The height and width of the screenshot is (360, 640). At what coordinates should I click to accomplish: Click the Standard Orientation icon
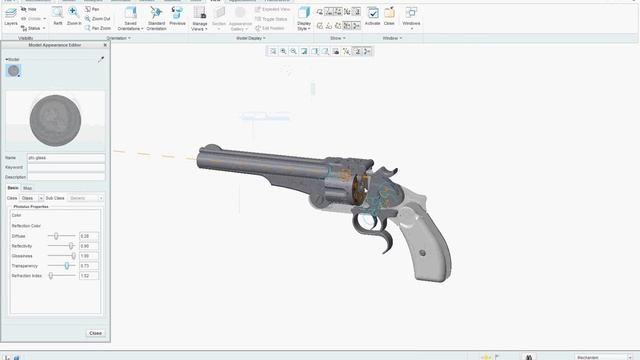point(156,19)
